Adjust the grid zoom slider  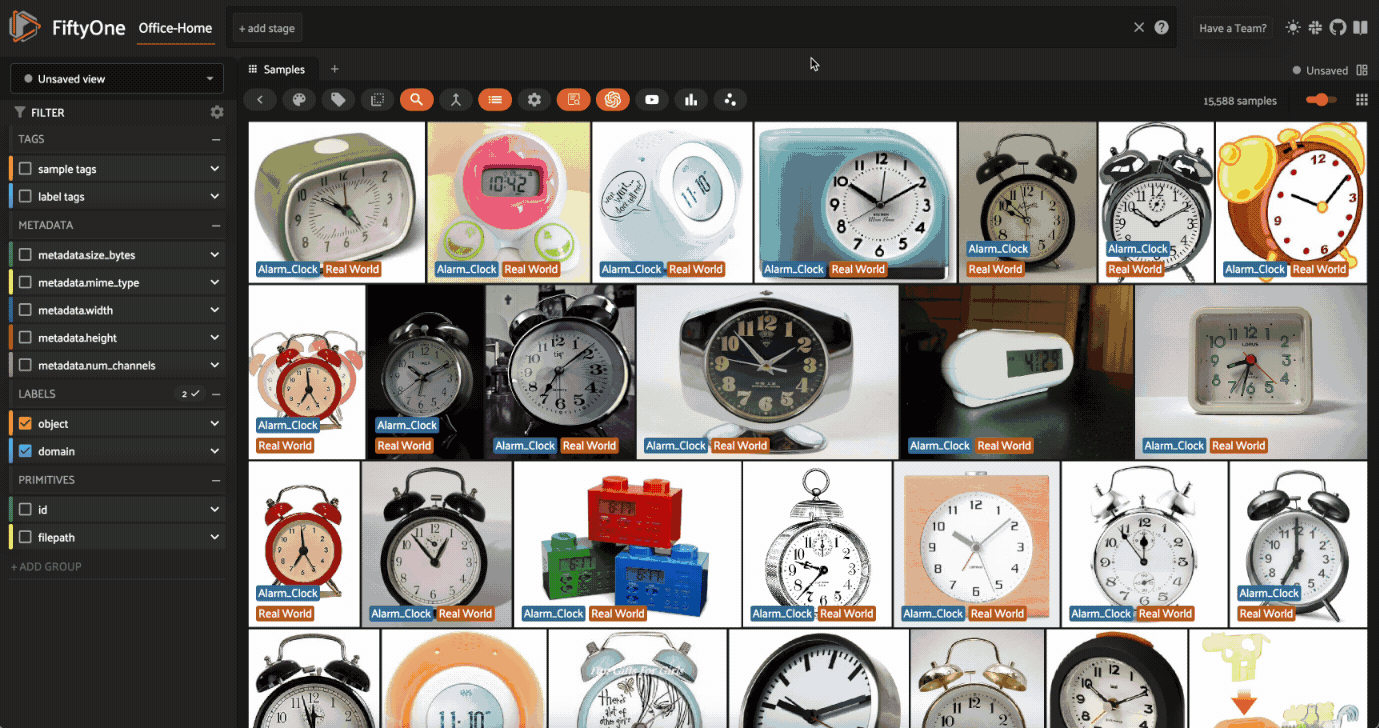(1321, 100)
